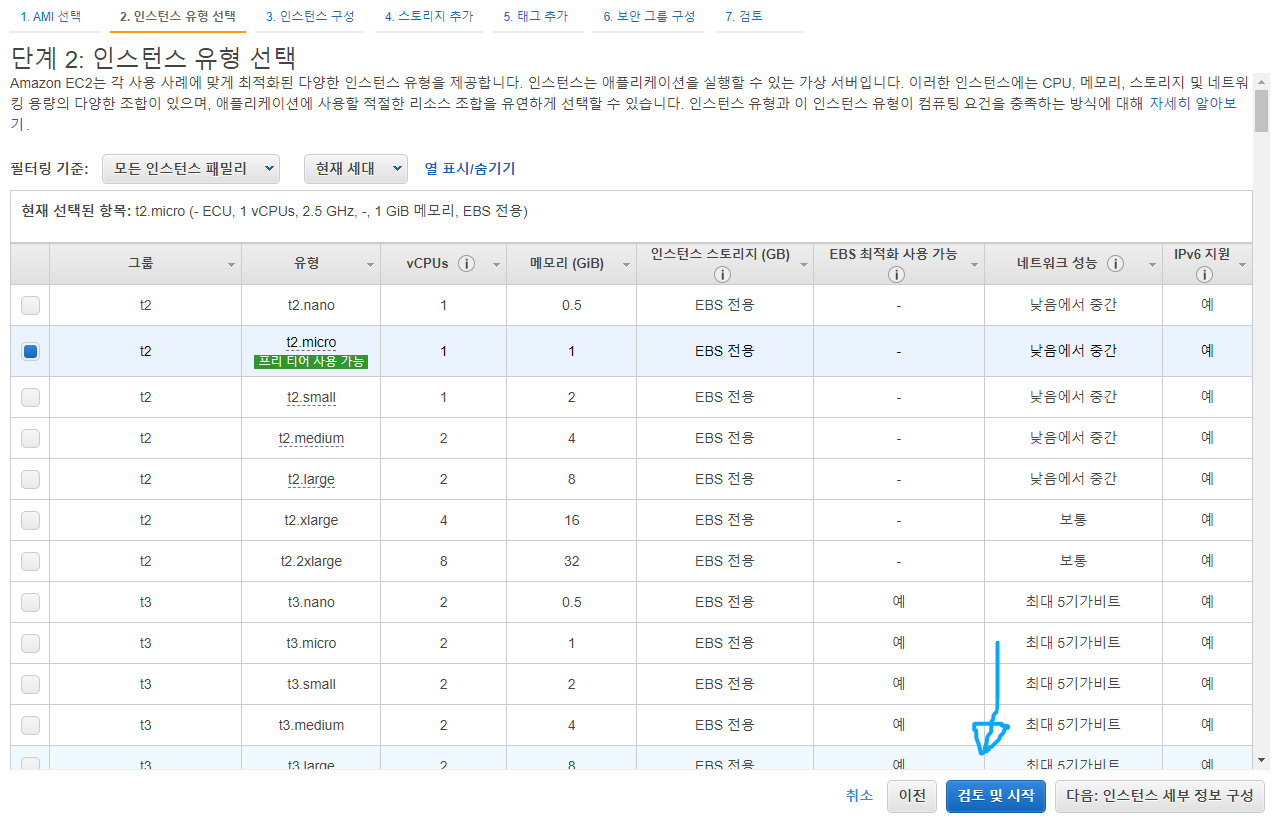Tick the t3.small instance checkbox

click(30, 684)
